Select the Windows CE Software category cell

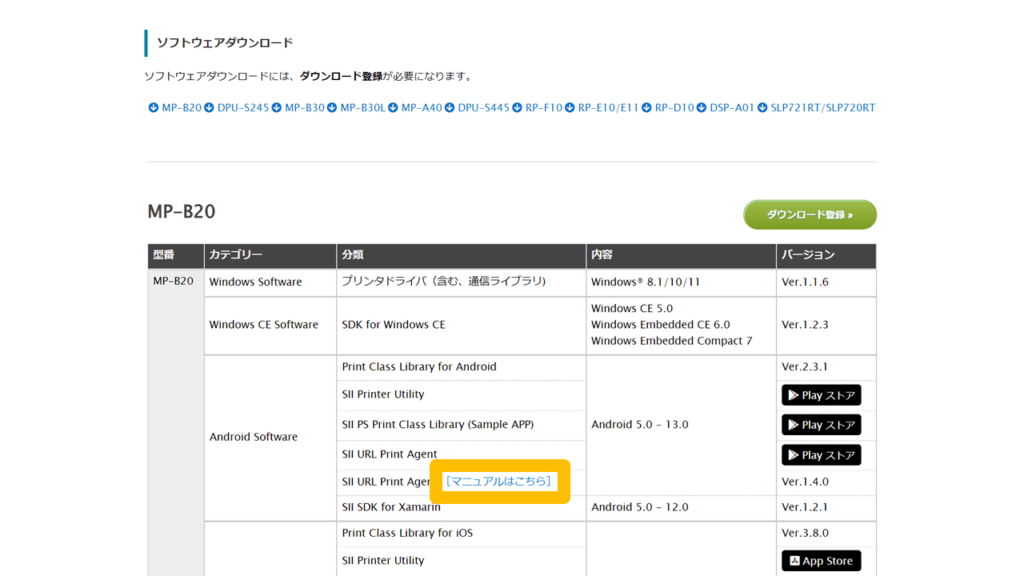point(270,325)
